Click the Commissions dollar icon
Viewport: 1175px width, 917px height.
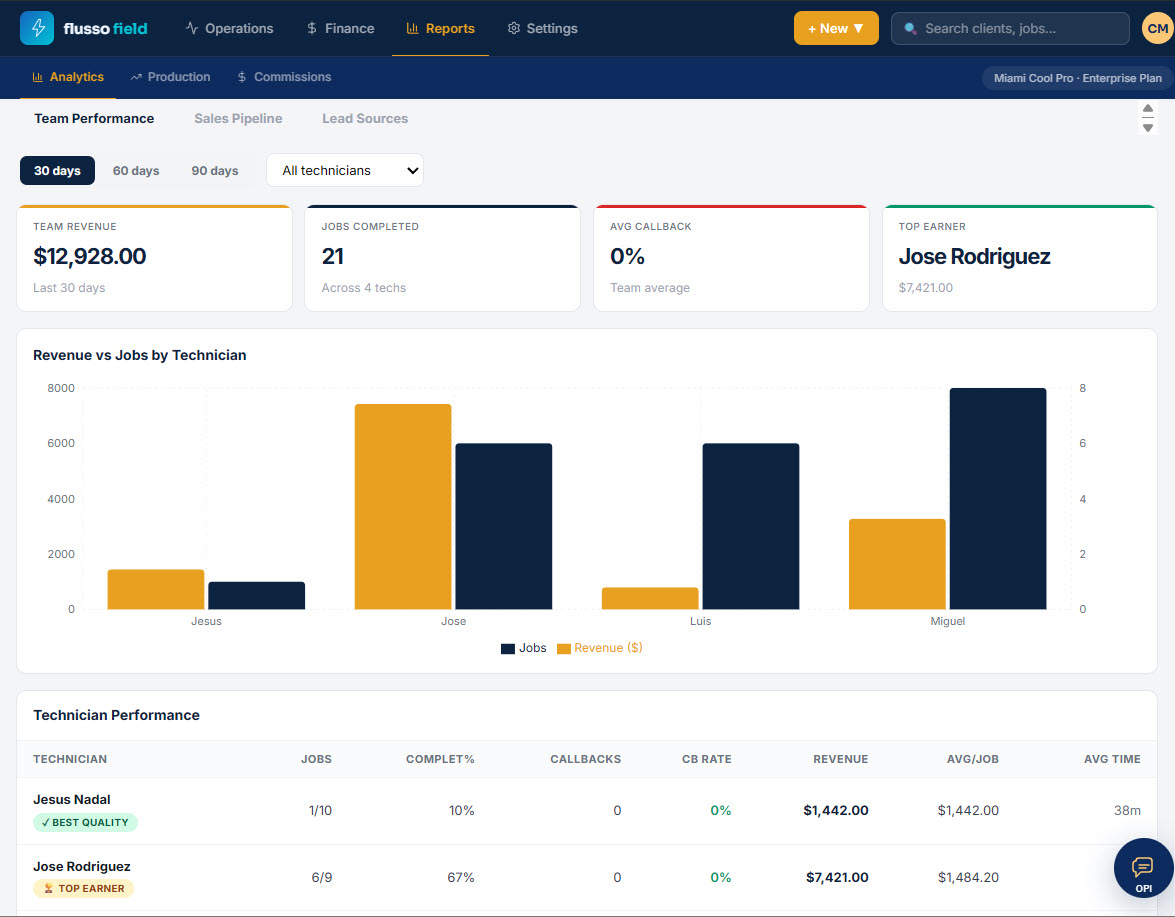(x=241, y=77)
